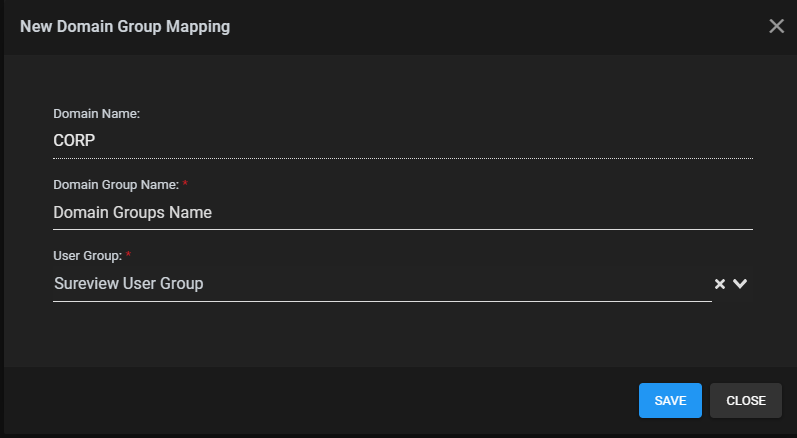Select the "Sureview User Group" text
This screenshot has height=438, width=797.
click(128, 284)
